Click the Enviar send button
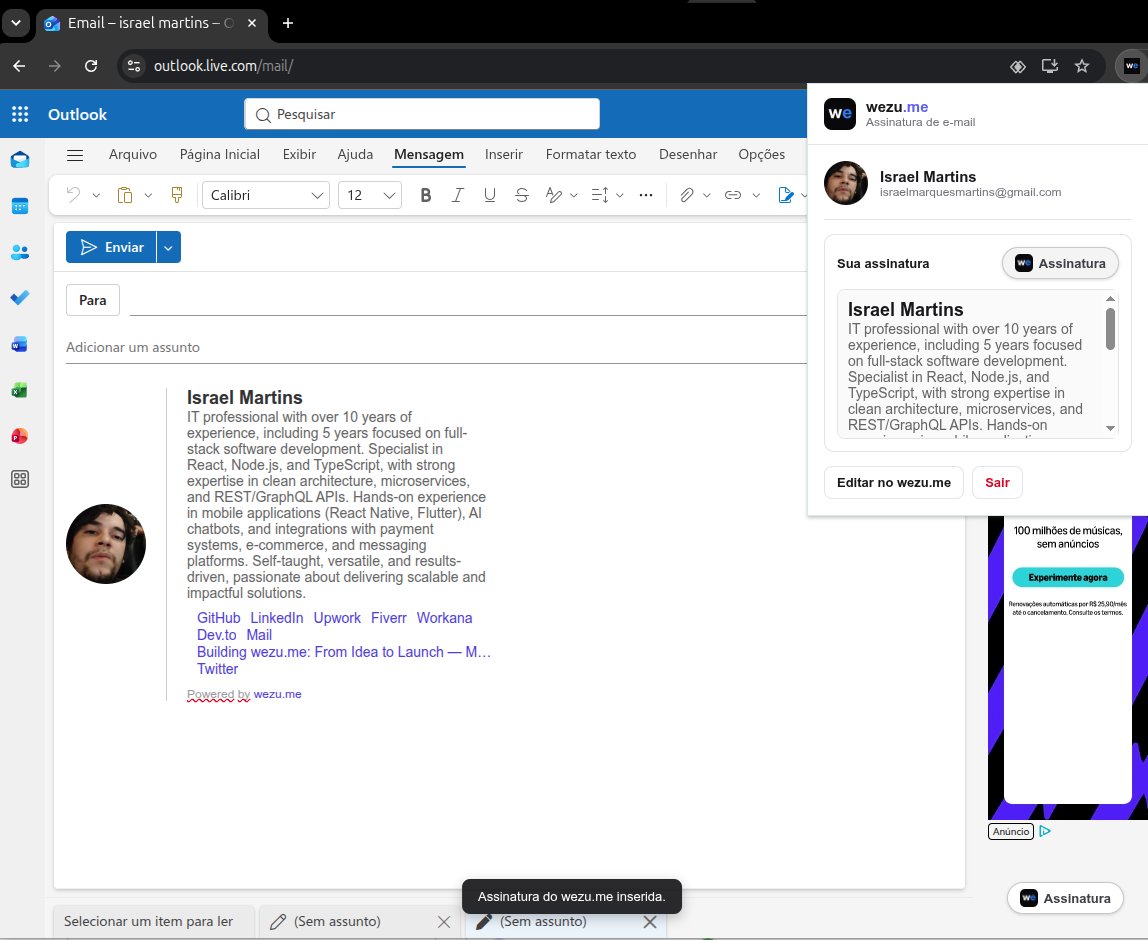Image resolution: width=1148 pixels, height=940 pixels. click(111, 247)
